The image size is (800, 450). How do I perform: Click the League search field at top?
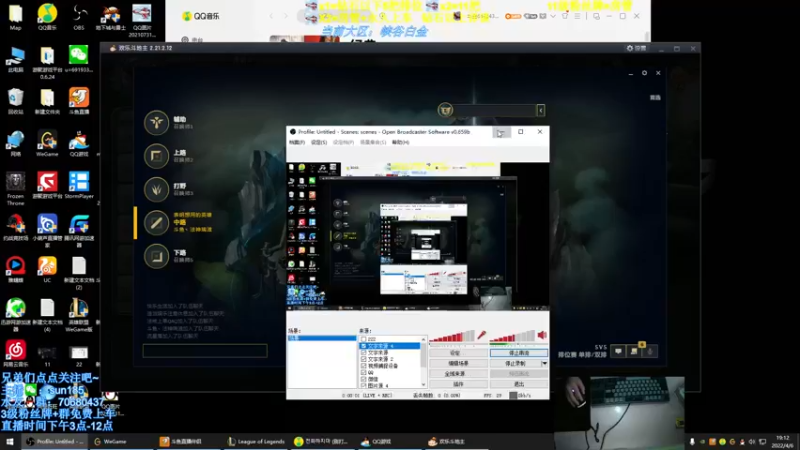pyautogui.click(x=495, y=110)
